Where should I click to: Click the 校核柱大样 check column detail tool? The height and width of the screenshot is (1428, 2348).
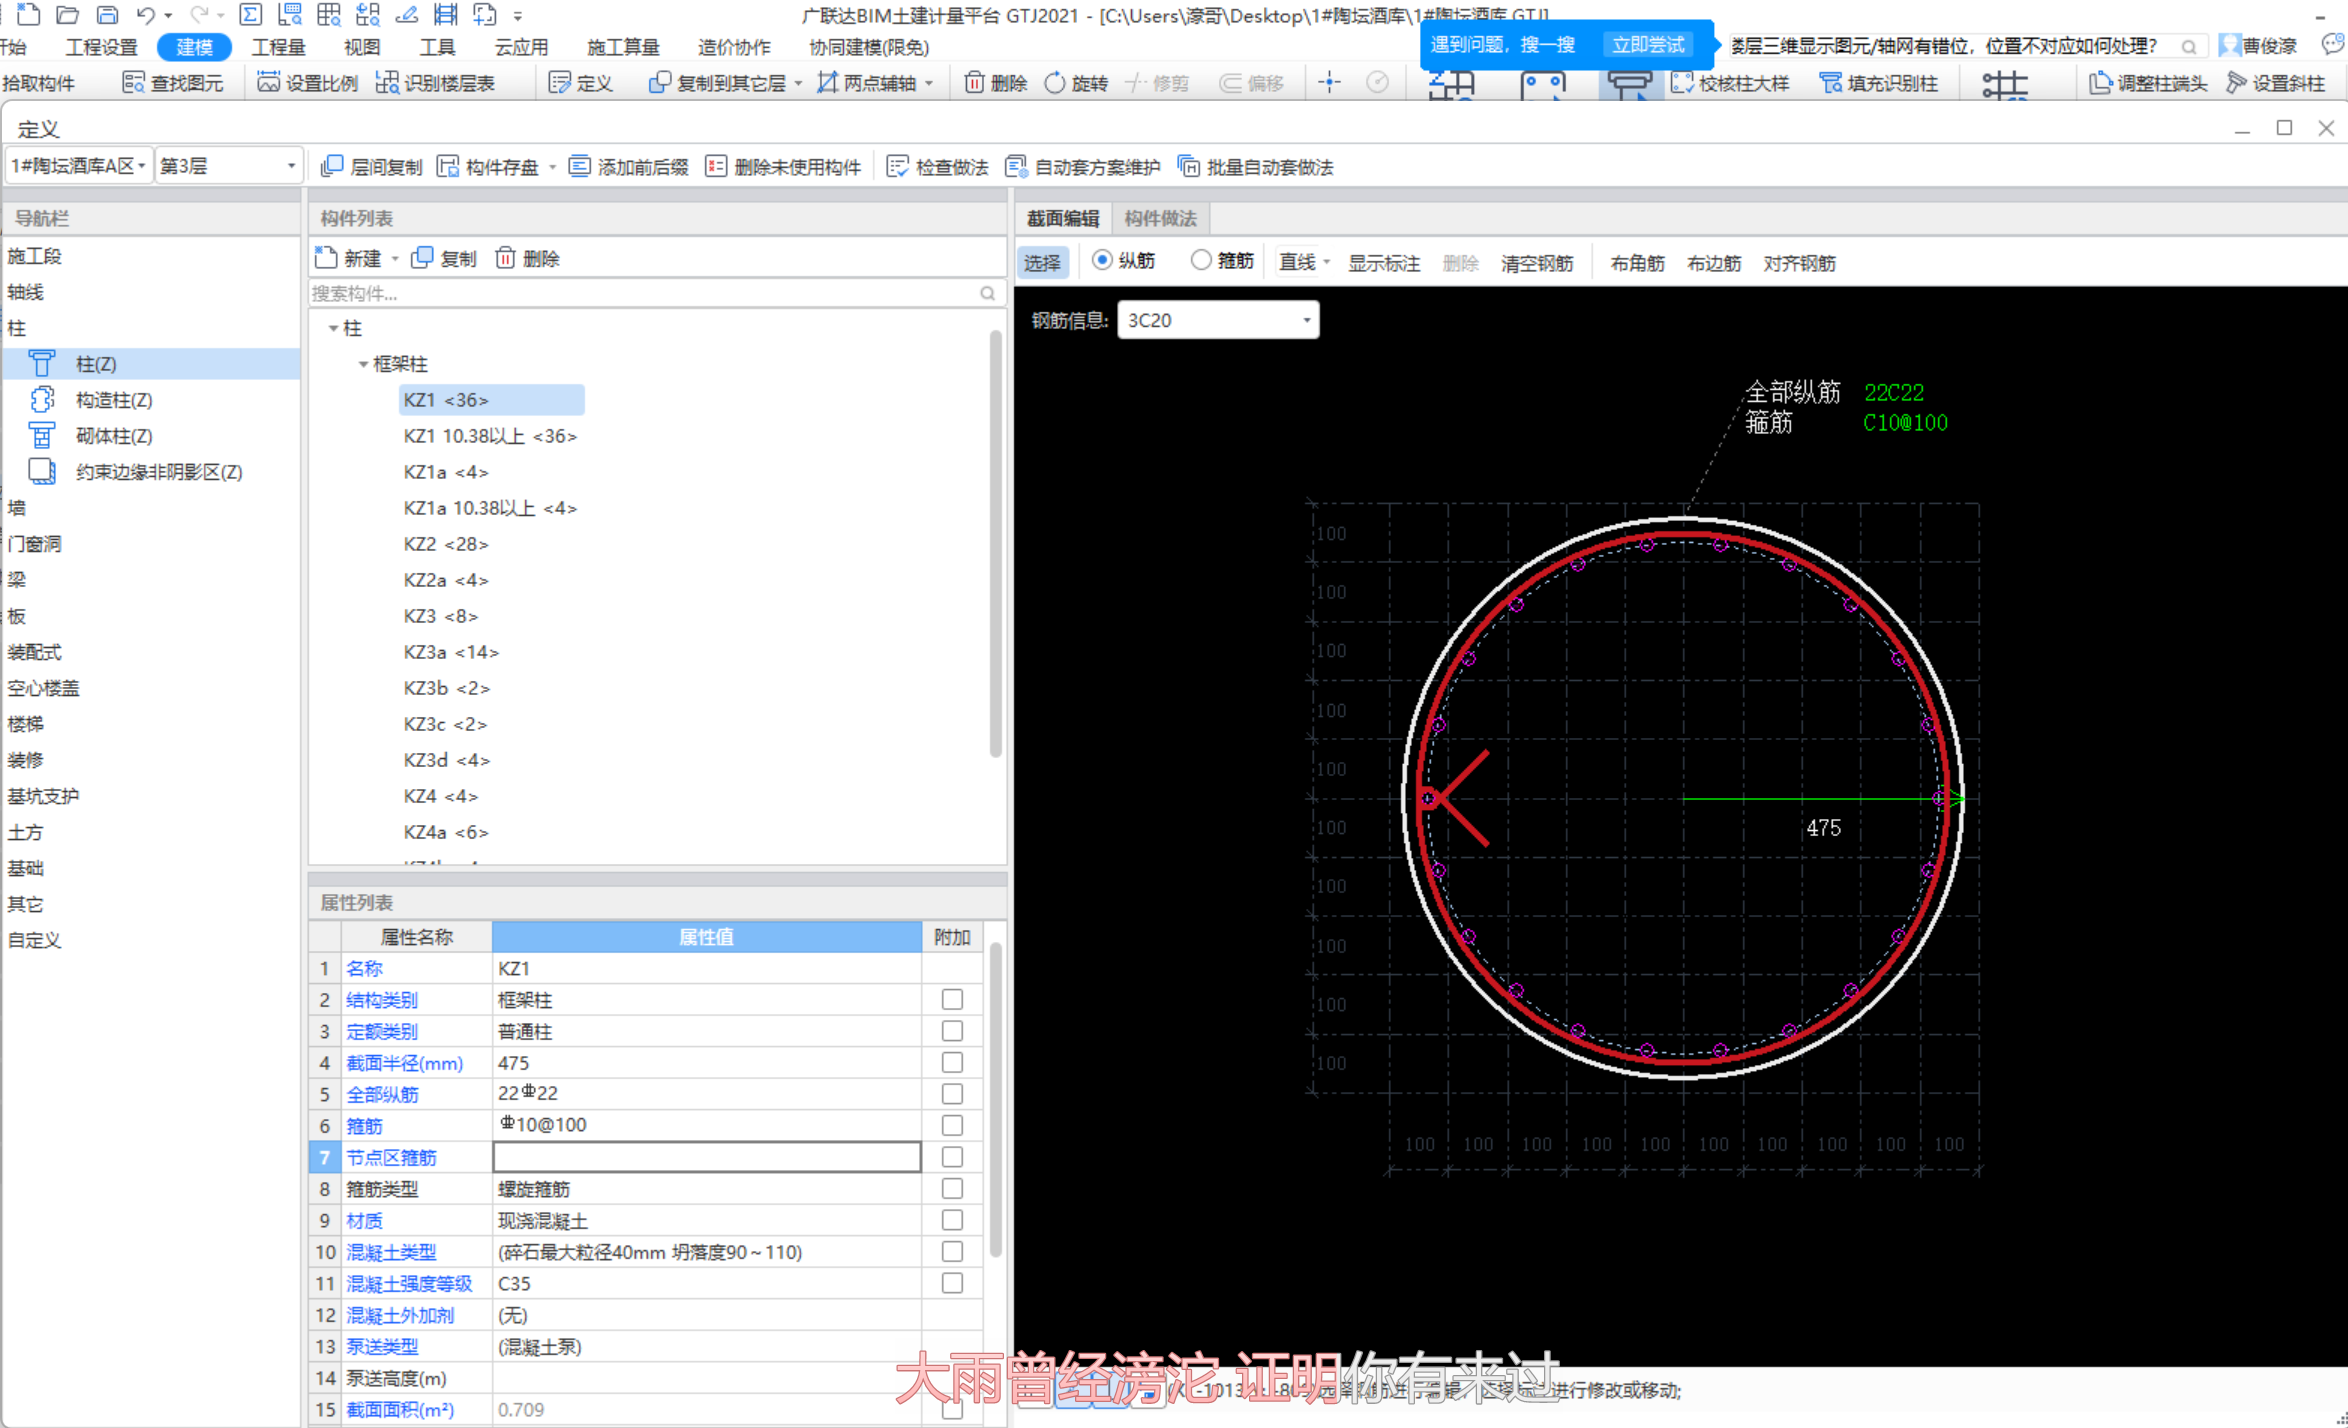pos(1730,83)
